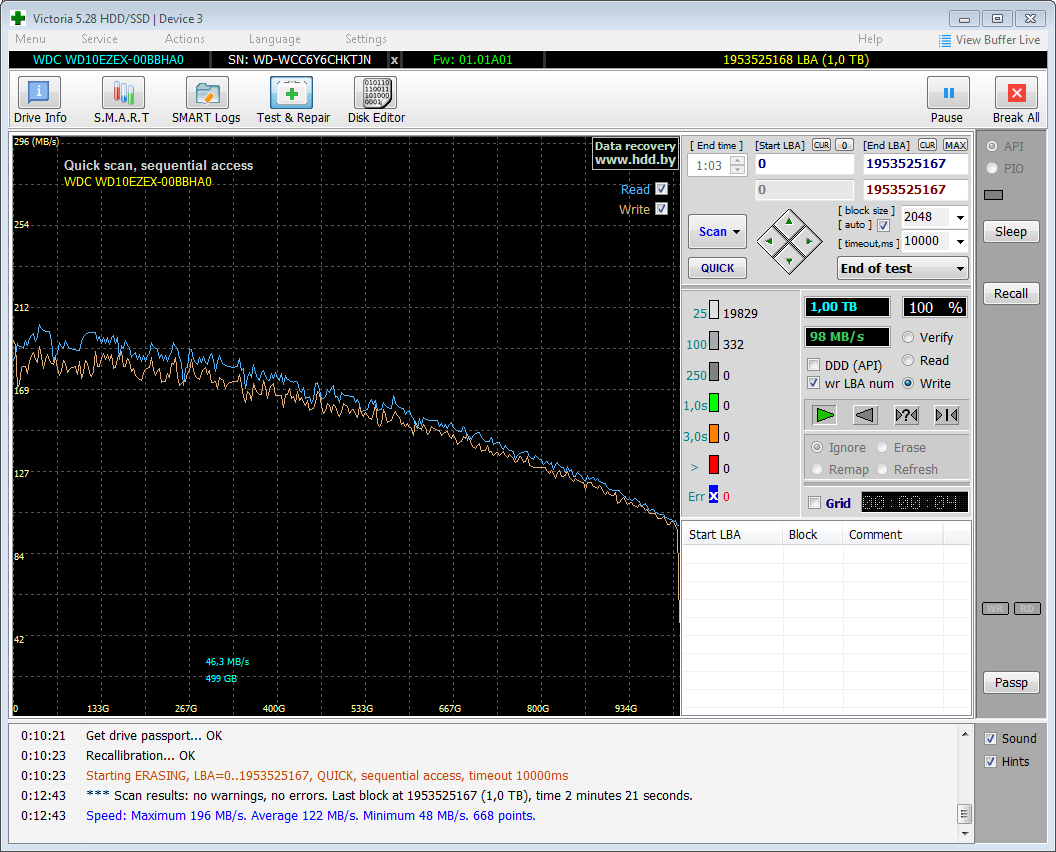Open the Service menu

[x=99, y=39]
